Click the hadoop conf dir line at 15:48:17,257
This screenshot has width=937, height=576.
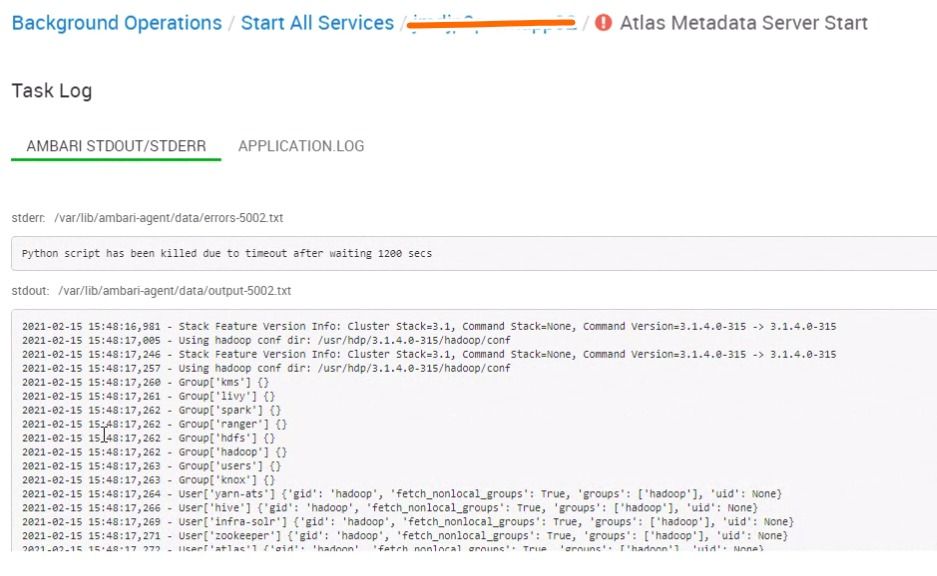pos(267,368)
